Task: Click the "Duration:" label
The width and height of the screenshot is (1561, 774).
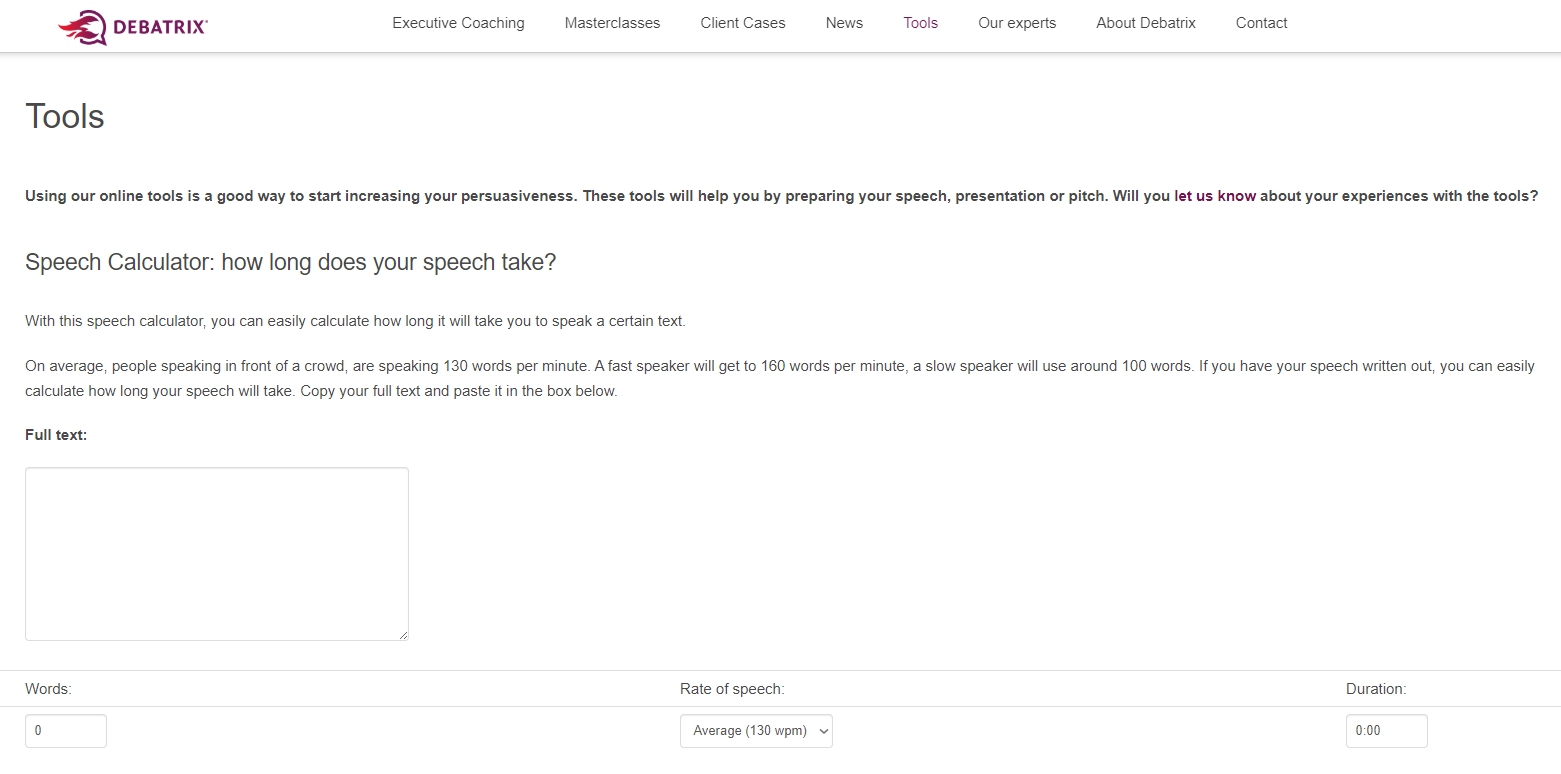Action: tap(1375, 689)
